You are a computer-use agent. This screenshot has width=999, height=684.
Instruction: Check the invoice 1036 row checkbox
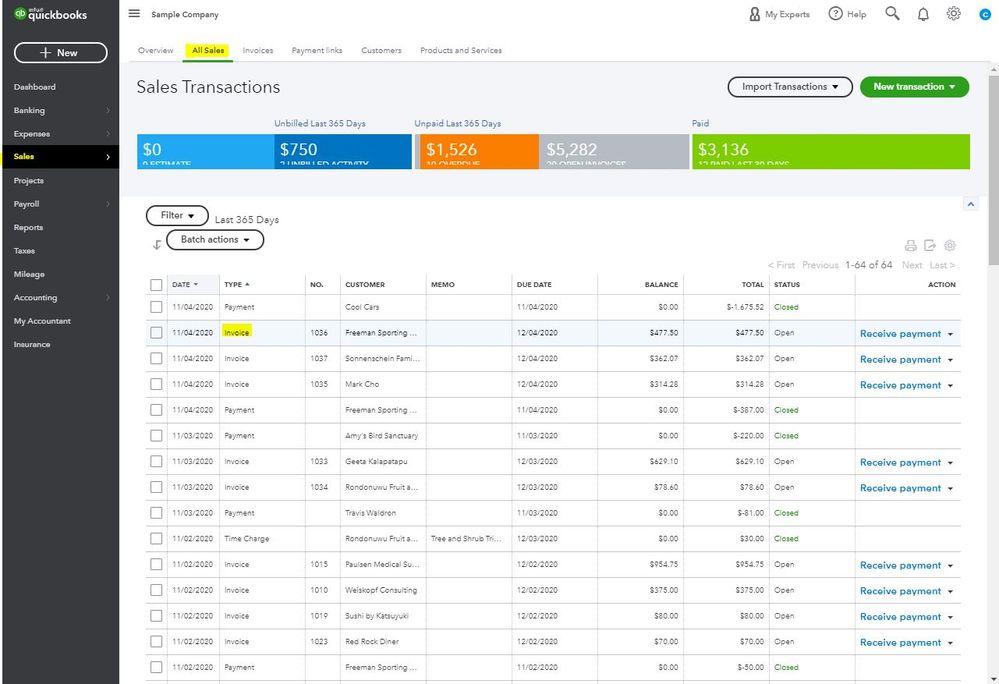[x=156, y=332]
